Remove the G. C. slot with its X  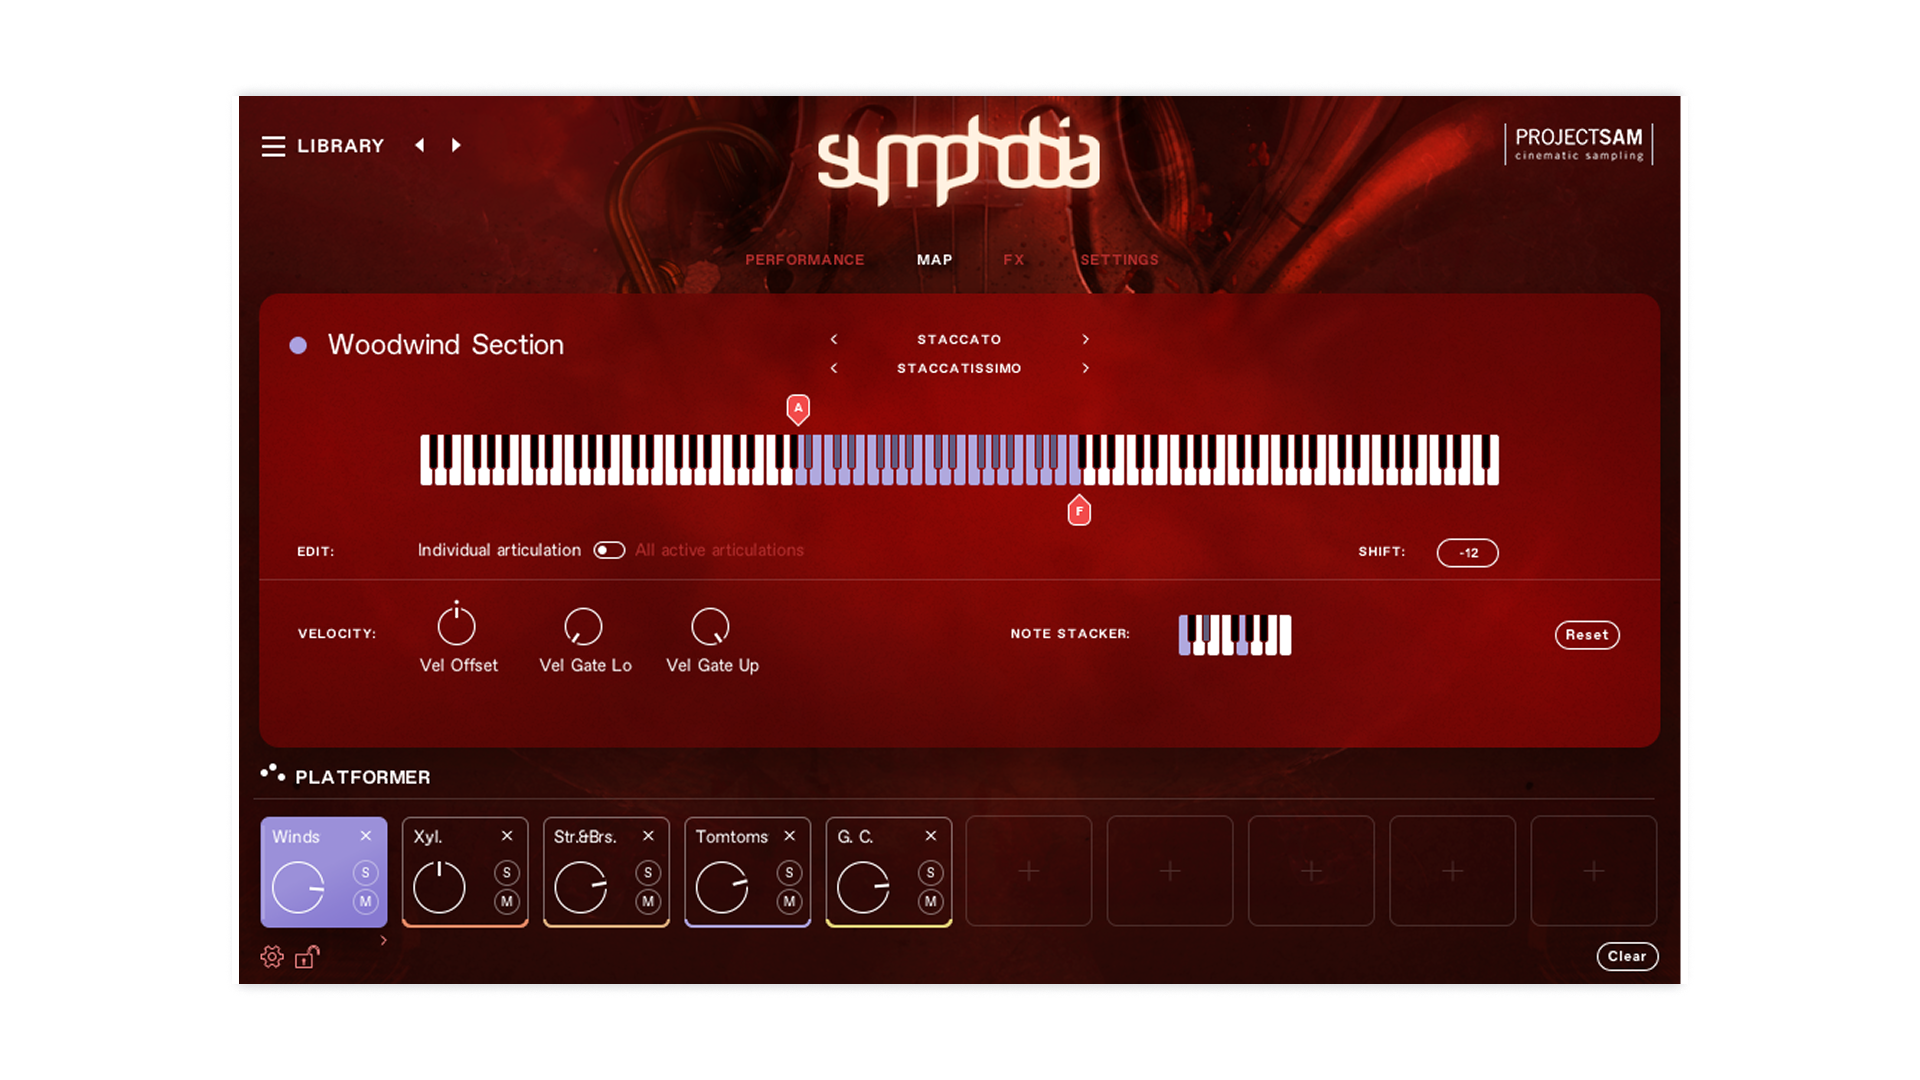coord(931,836)
